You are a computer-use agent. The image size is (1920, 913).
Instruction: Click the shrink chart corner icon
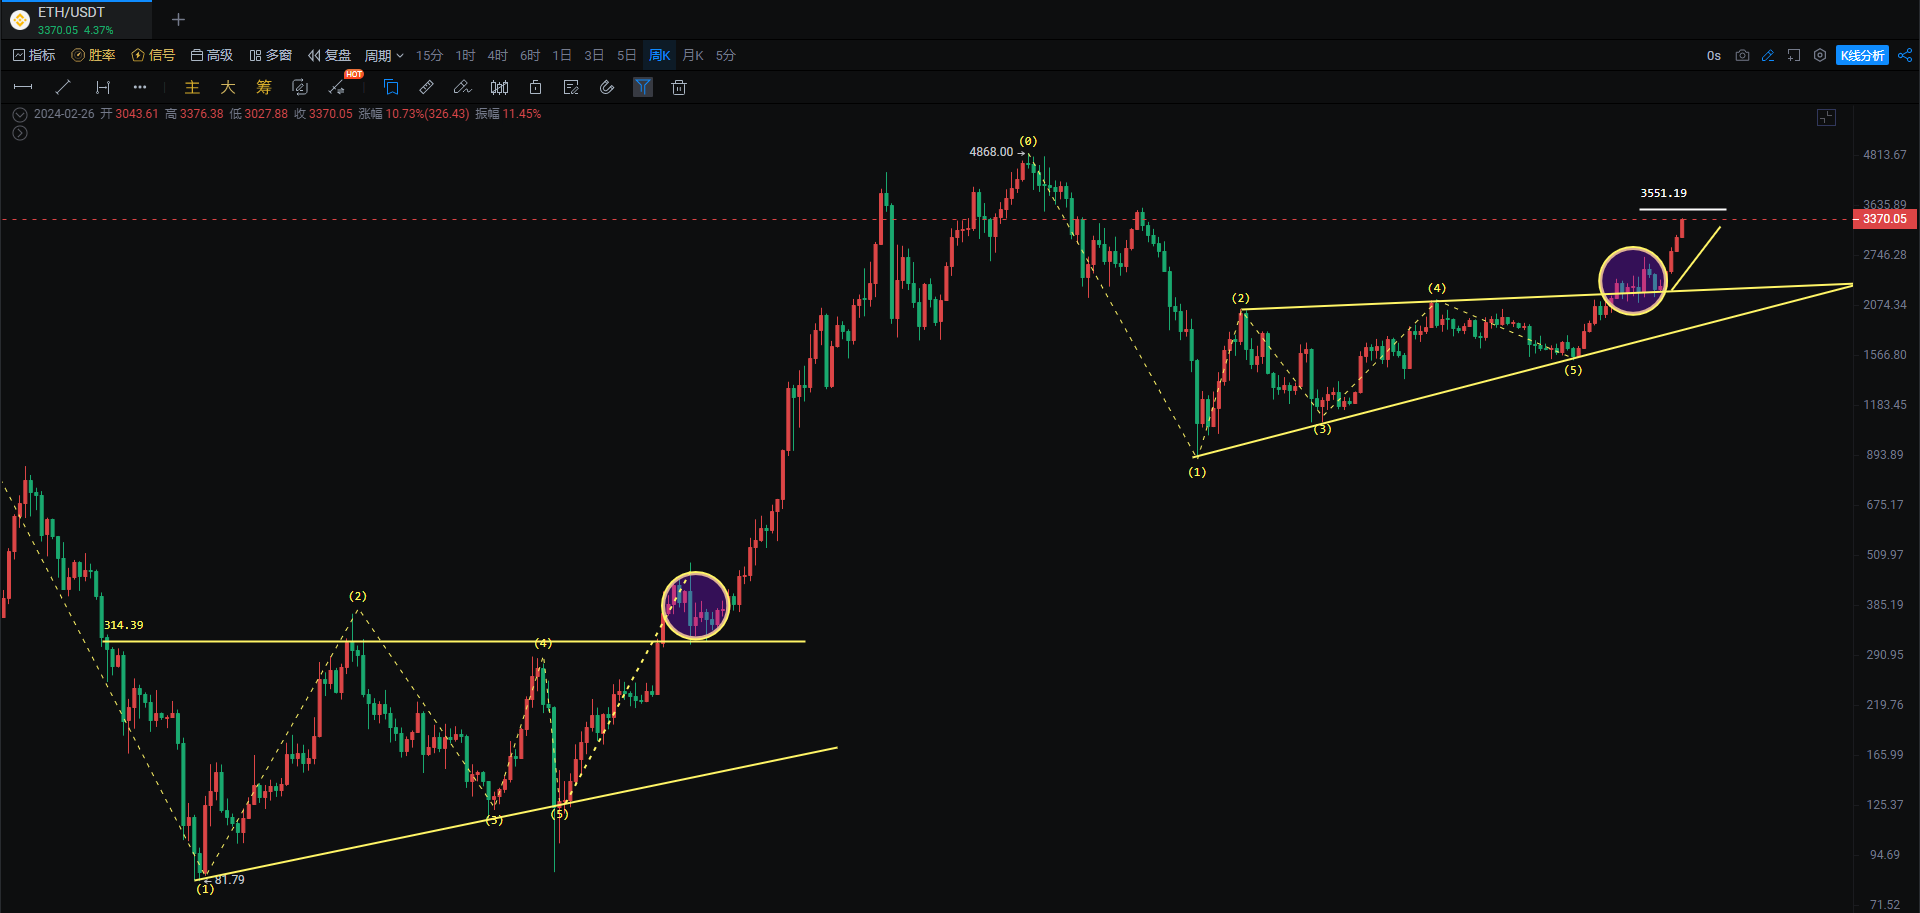pyautogui.click(x=1826, y=117)
